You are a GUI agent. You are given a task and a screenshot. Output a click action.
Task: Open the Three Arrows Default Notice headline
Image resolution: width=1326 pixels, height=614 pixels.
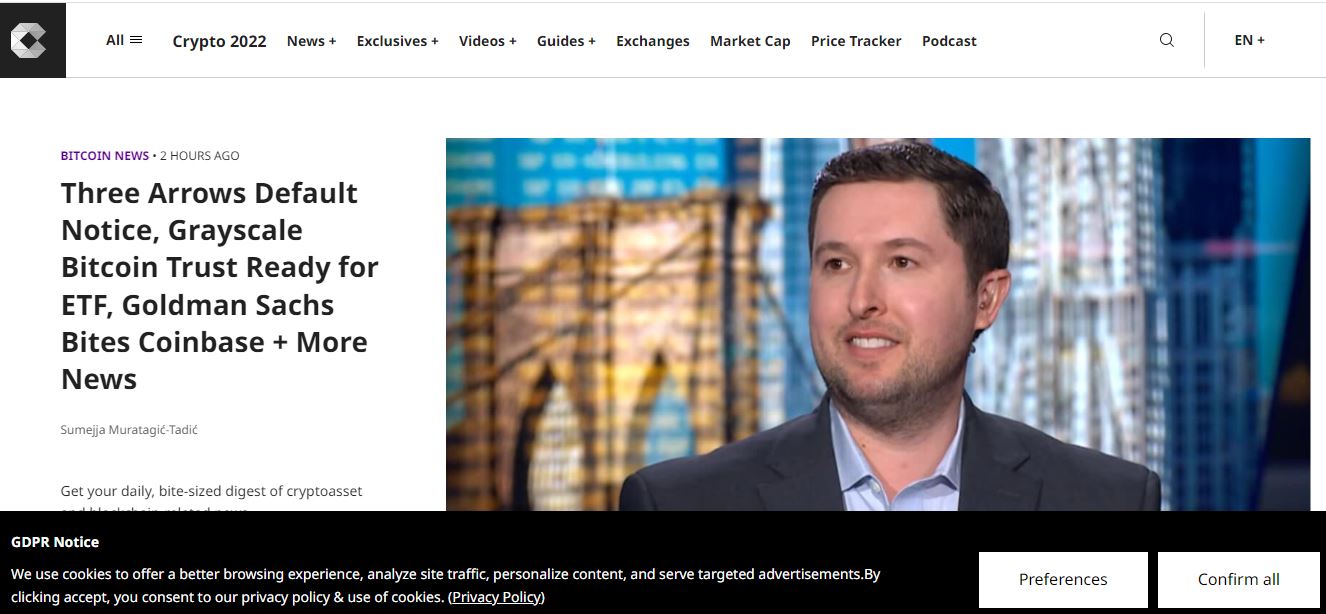[220, 286]
